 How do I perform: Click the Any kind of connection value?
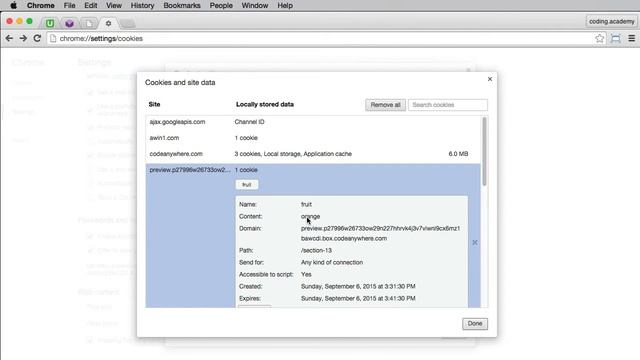coord(331,262)
